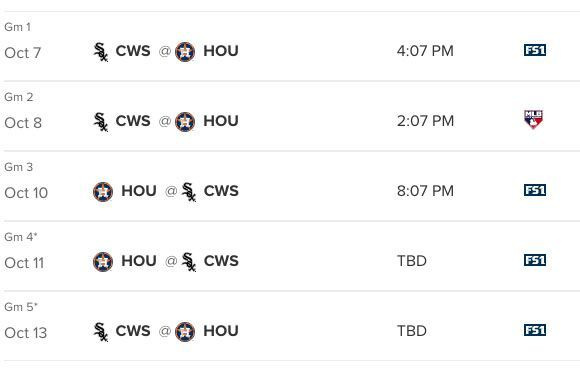Click the FS1 logo in Oct 10 row

tap(535, 190)
